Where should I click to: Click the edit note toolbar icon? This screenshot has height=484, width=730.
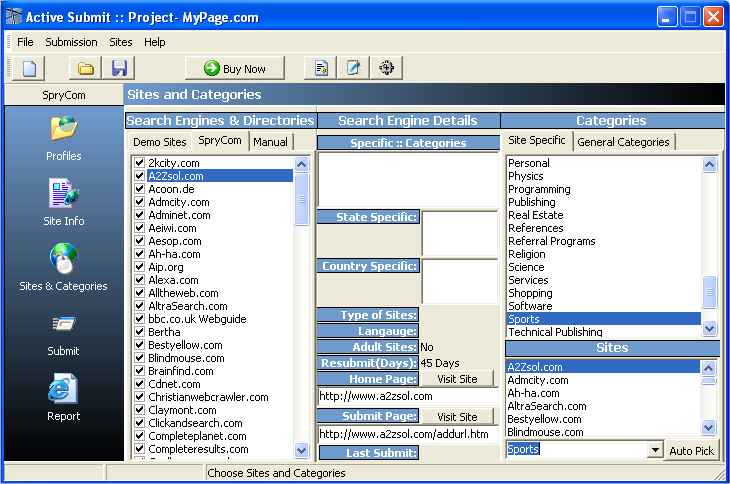pyautogui.click(x=353, y=68)
